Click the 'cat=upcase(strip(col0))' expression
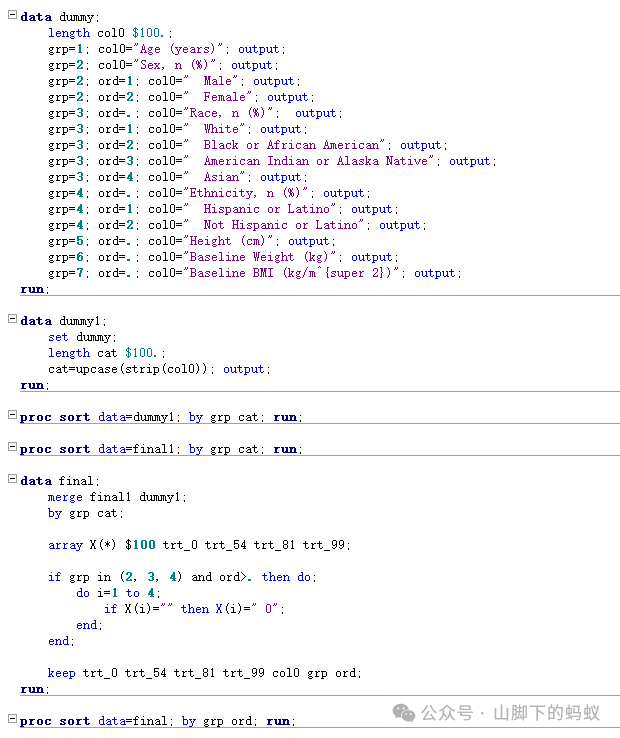 point(127,369)
